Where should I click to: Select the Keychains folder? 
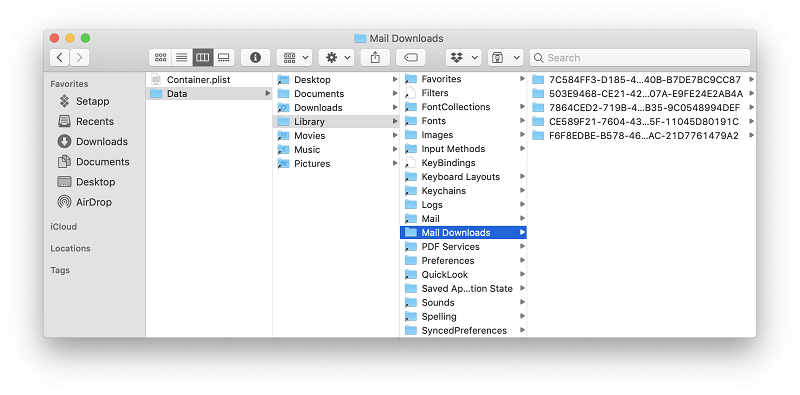tap(463, 191)
